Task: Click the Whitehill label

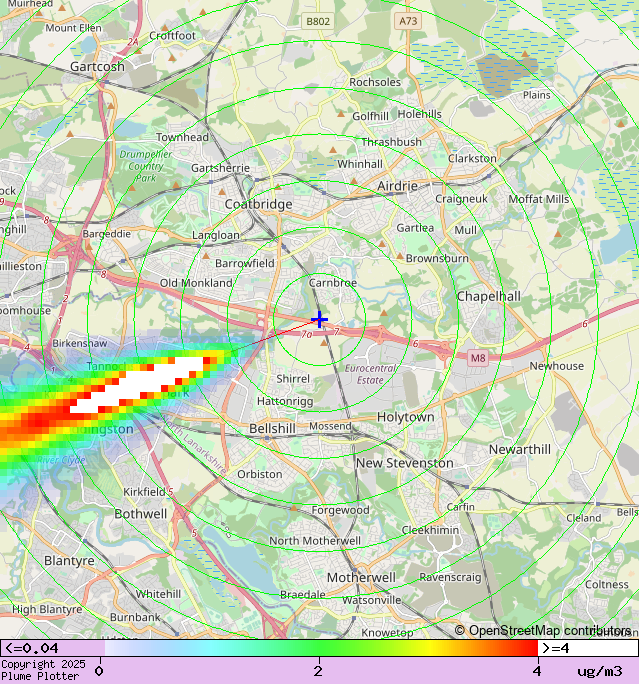Action: (x=158, y=594)
